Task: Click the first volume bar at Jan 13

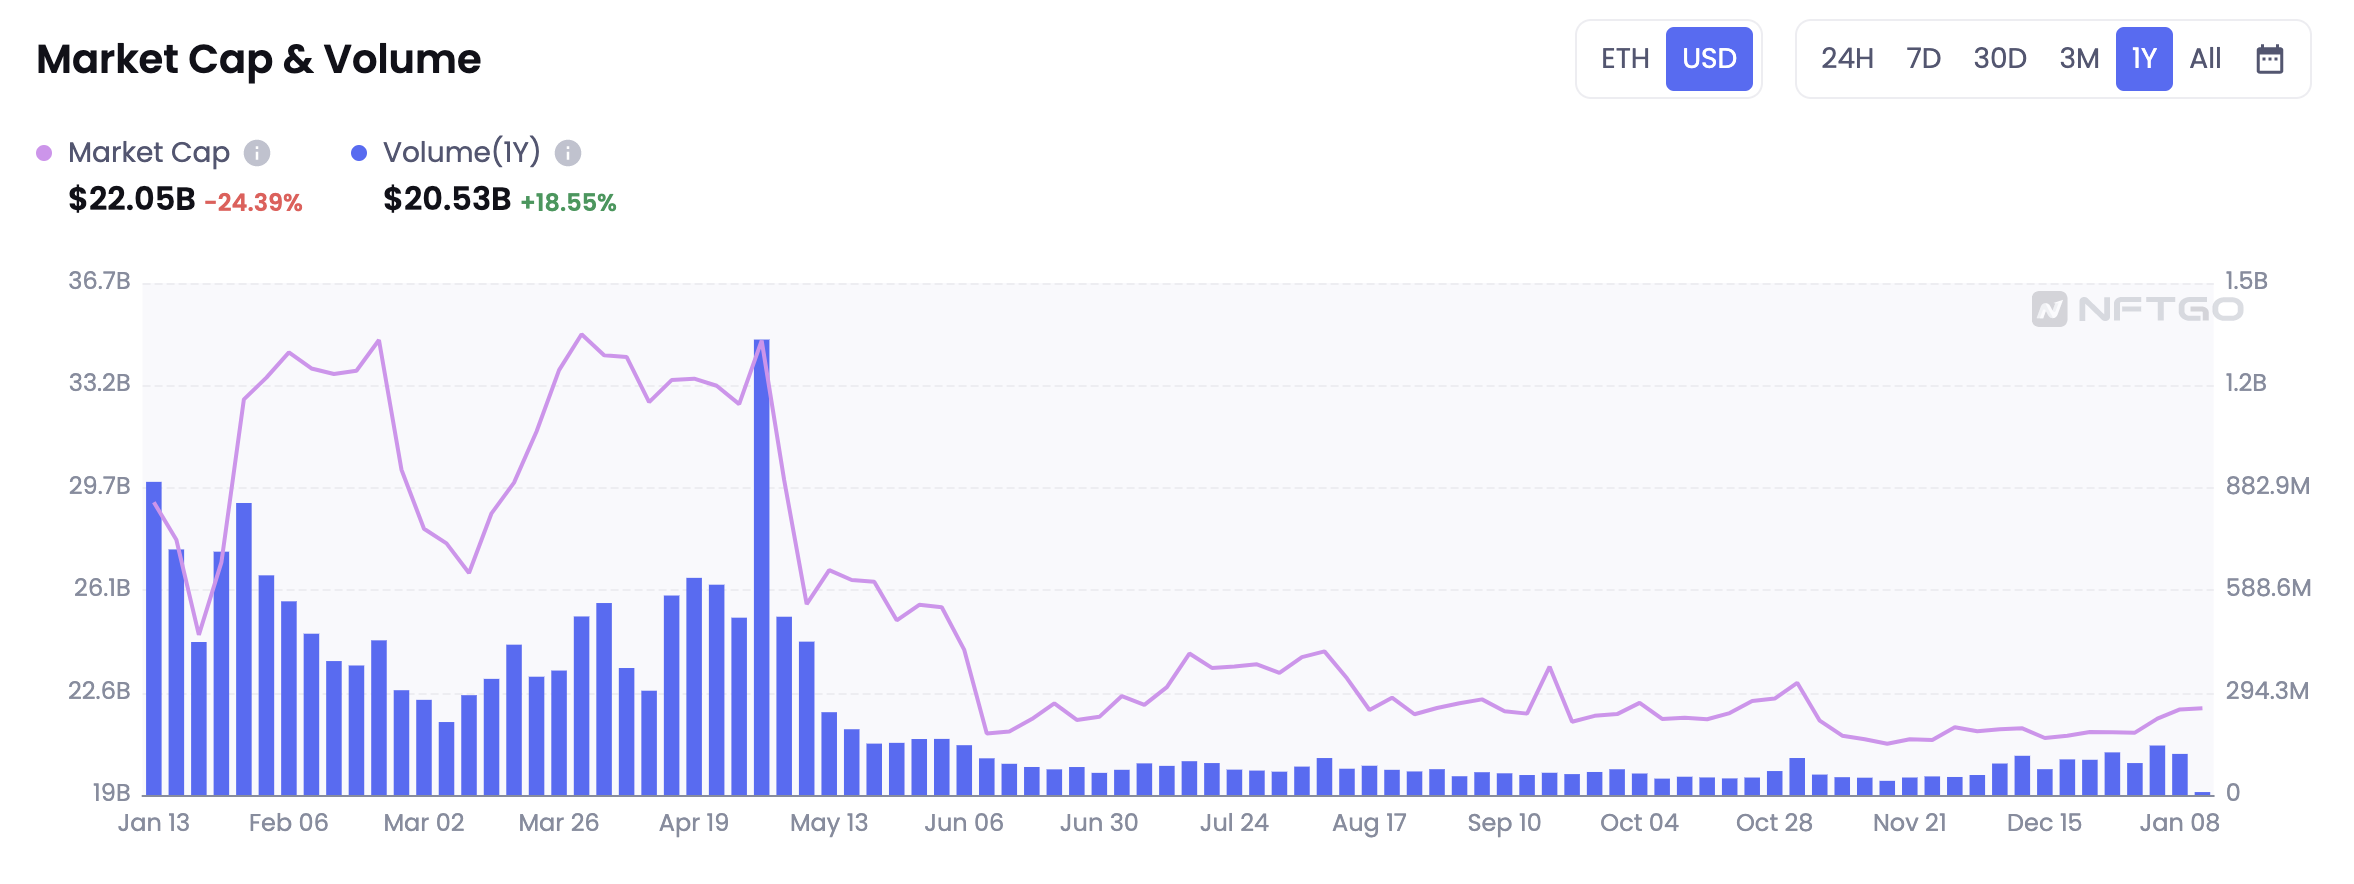Action: (154, 640)
